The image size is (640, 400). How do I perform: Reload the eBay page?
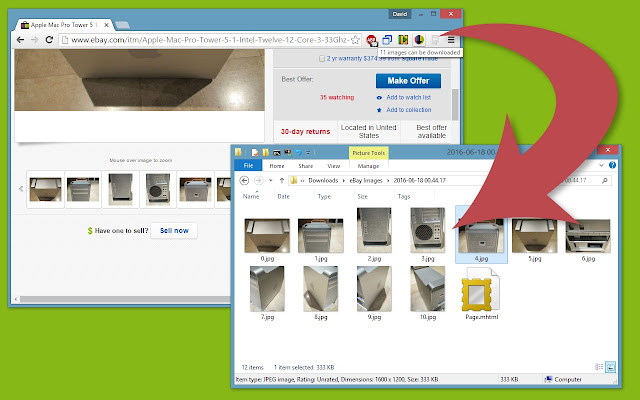pos(49,40)
